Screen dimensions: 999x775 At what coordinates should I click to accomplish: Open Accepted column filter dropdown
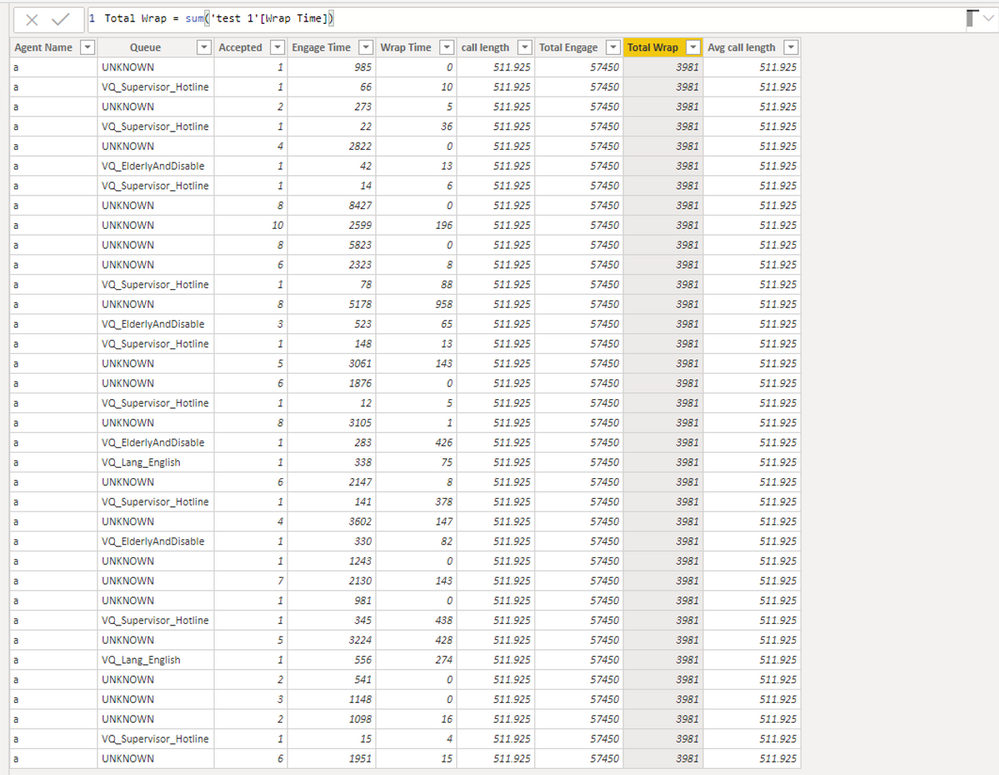coord(277,47)
